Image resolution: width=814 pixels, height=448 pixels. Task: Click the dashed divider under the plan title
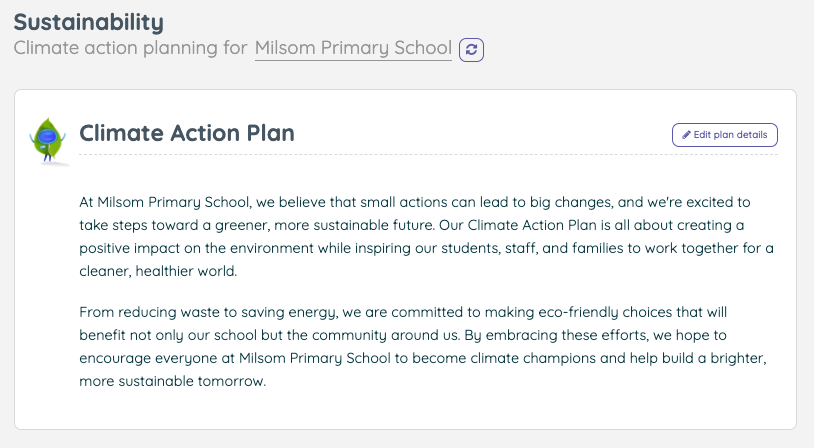point(428,155)
